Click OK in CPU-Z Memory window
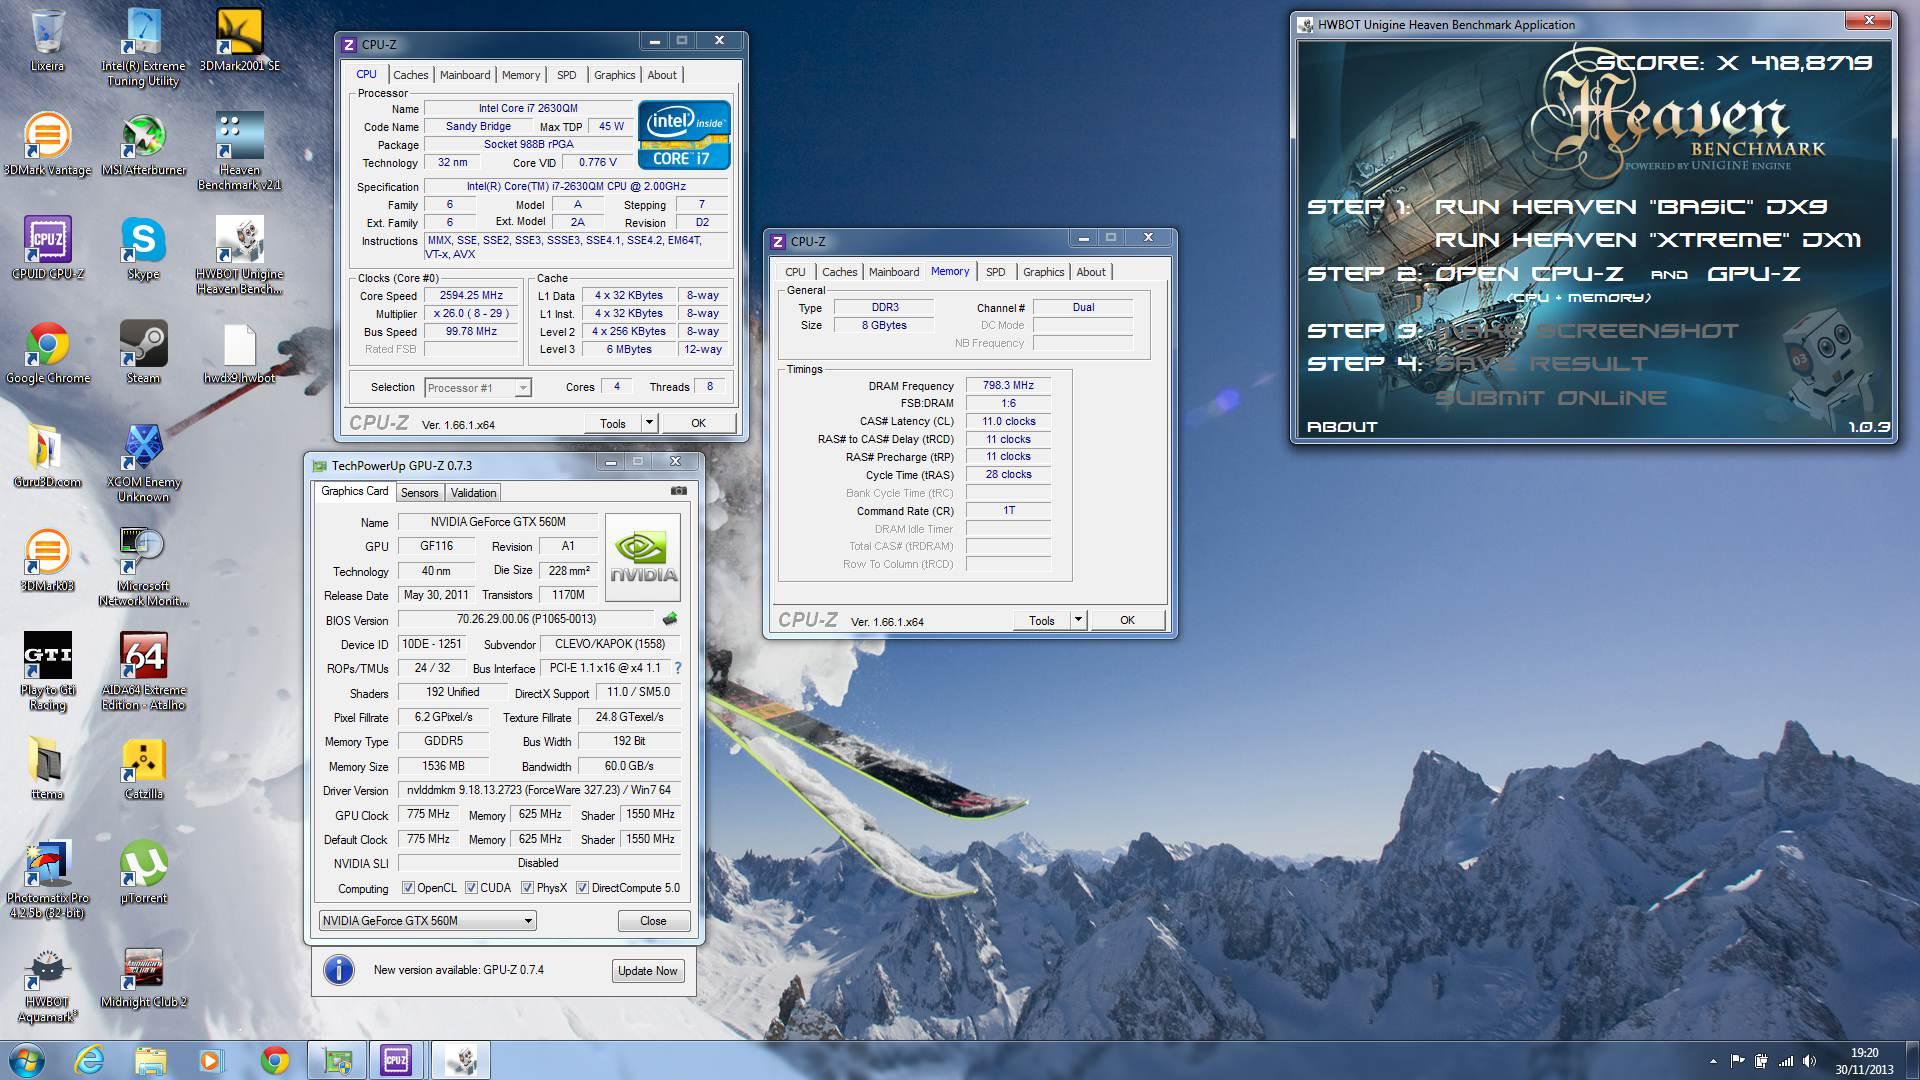The height and width of the screenshot is (1080, 1920). (x=1127, y=620)
